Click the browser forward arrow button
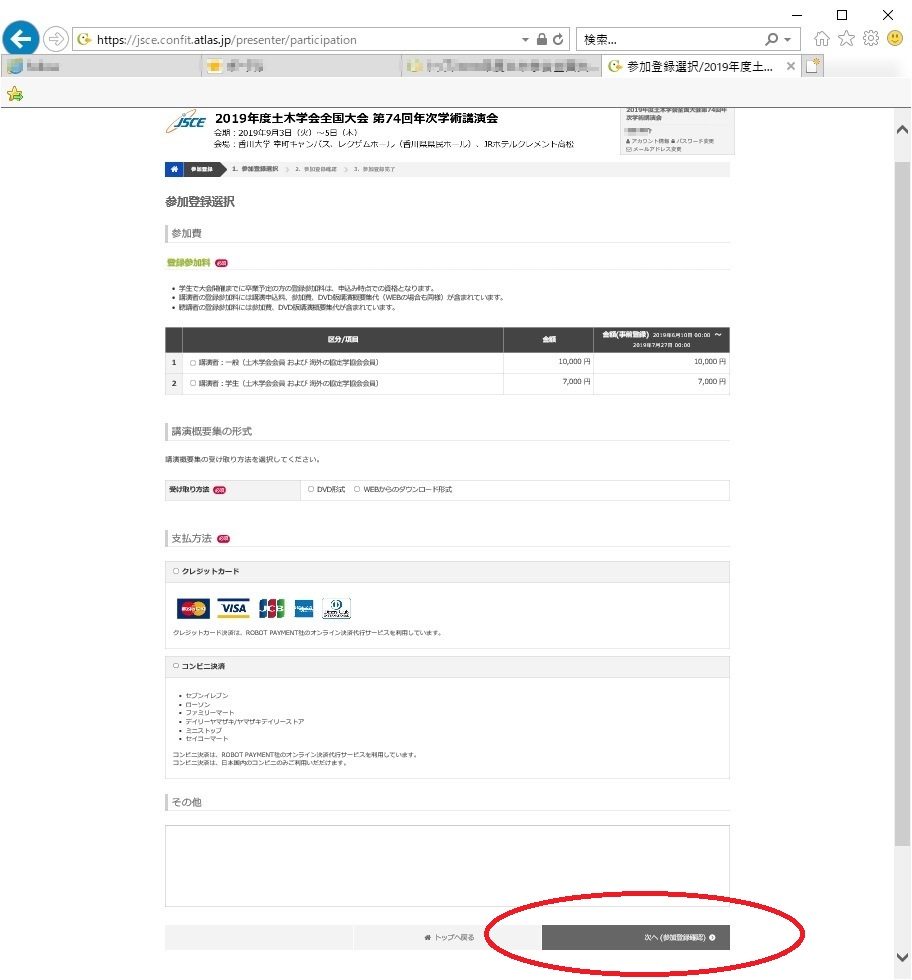This screenshot has width=912, height=980. [x=56, y=40]
